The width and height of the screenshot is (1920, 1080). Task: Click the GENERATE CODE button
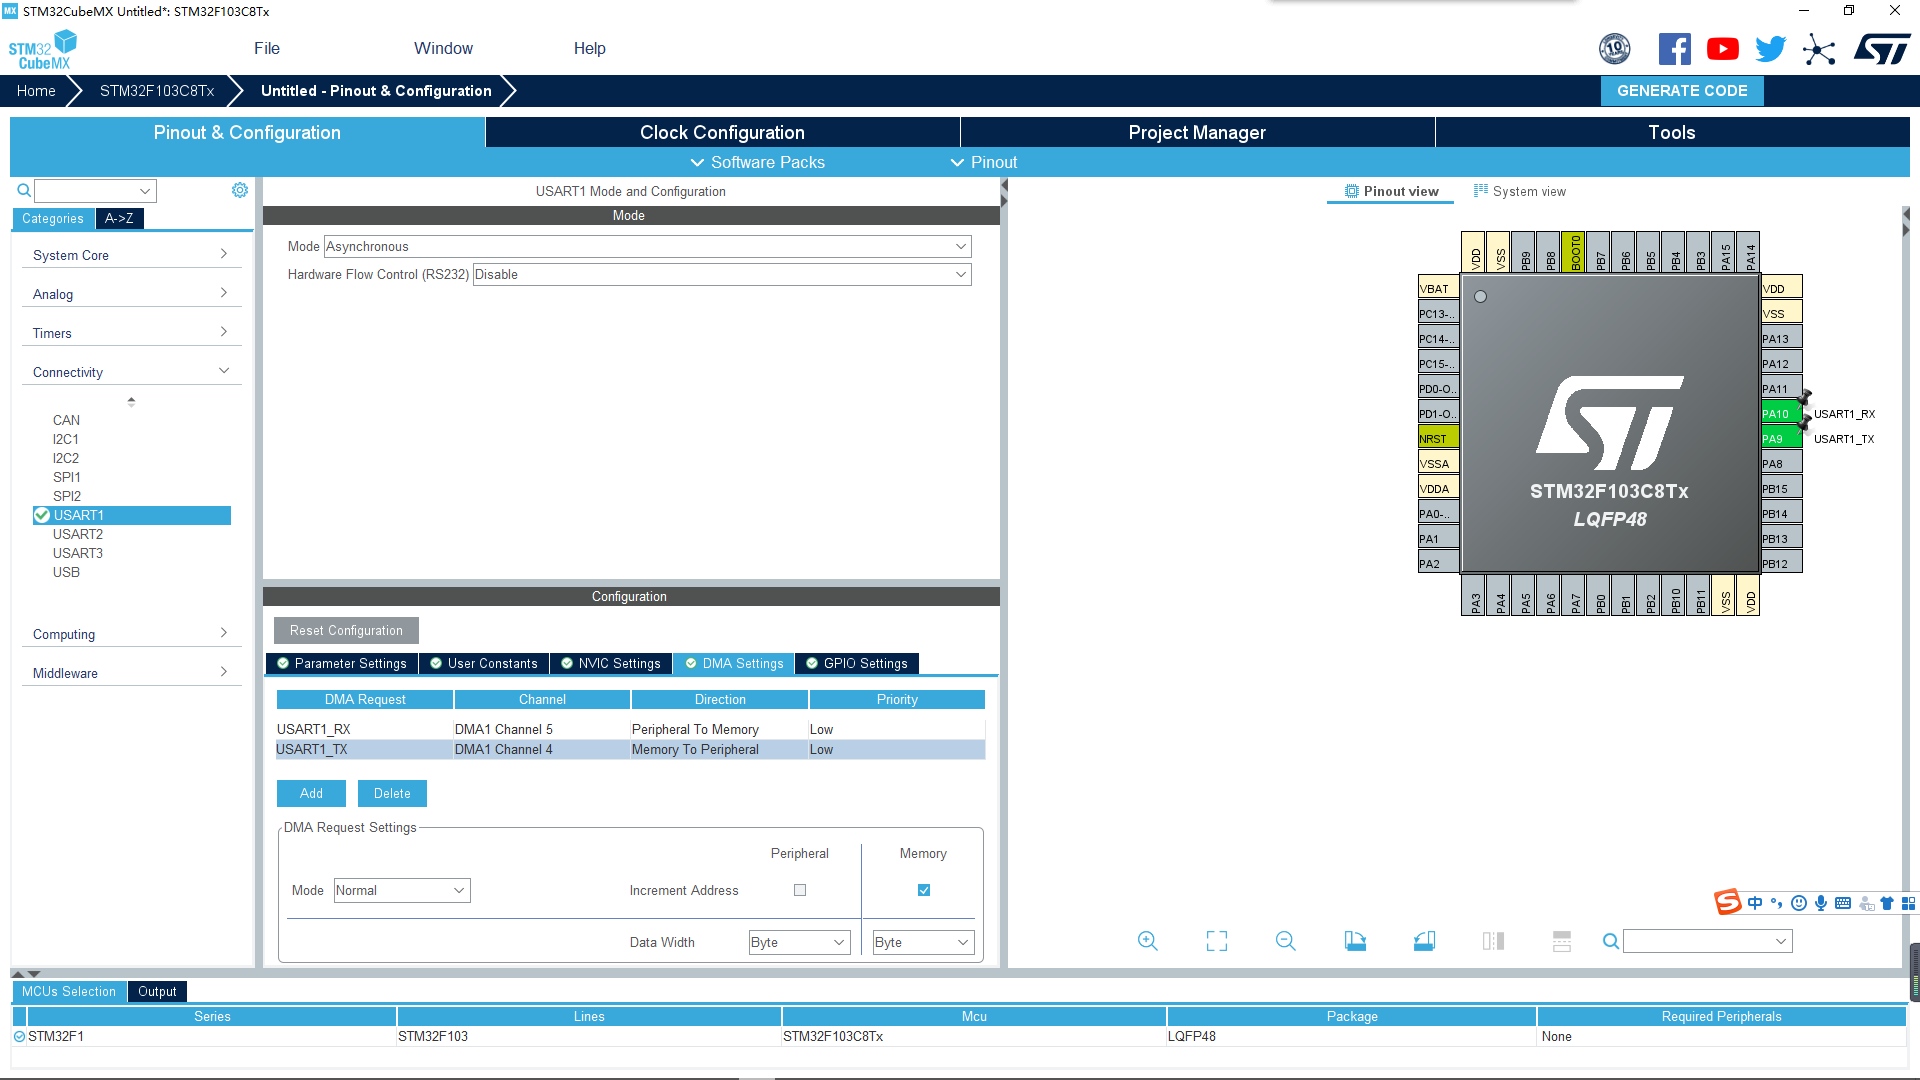1682,90
